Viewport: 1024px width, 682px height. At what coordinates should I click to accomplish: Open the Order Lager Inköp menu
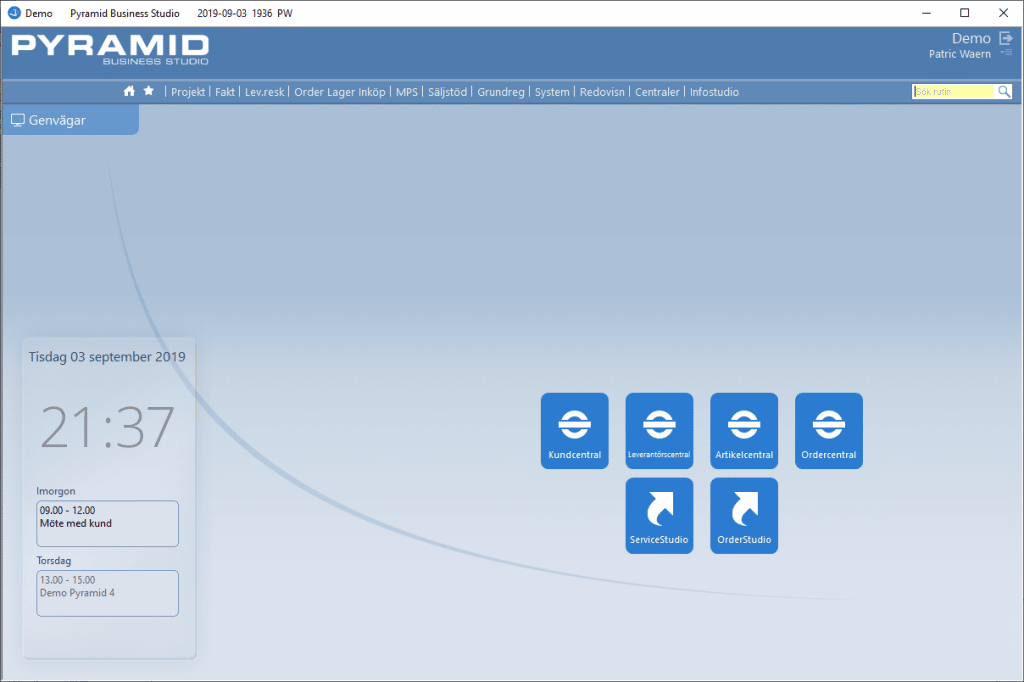pyautogui.click(x=340, y=92)
